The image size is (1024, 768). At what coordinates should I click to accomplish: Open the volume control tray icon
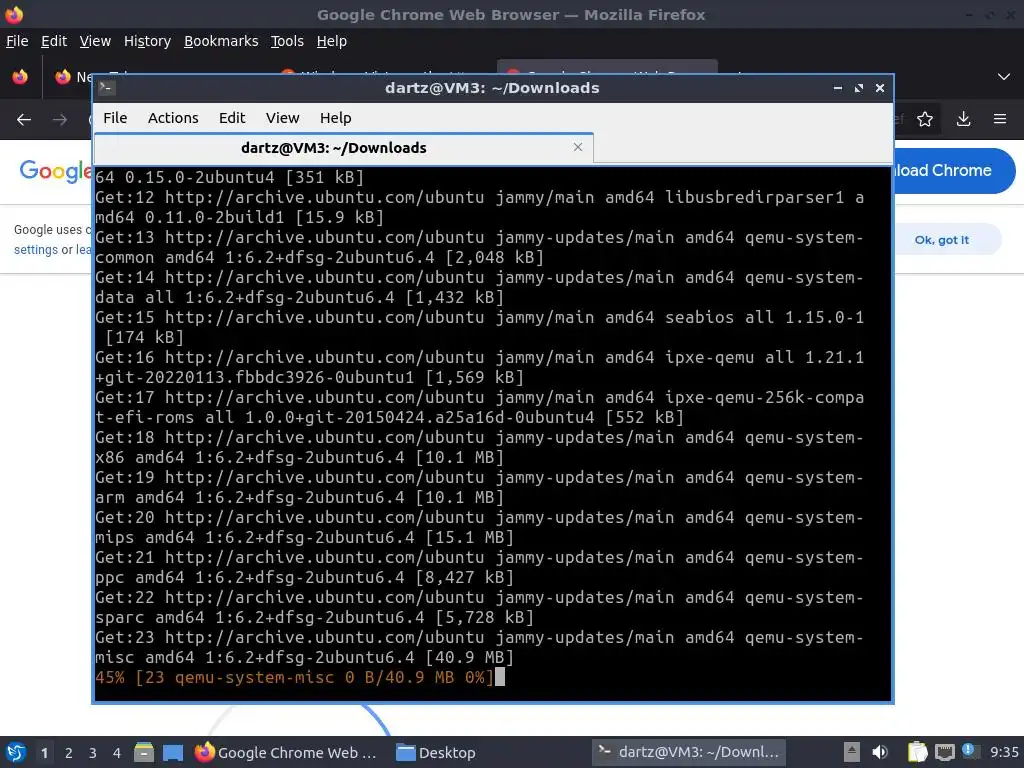[x=880, y=752]
